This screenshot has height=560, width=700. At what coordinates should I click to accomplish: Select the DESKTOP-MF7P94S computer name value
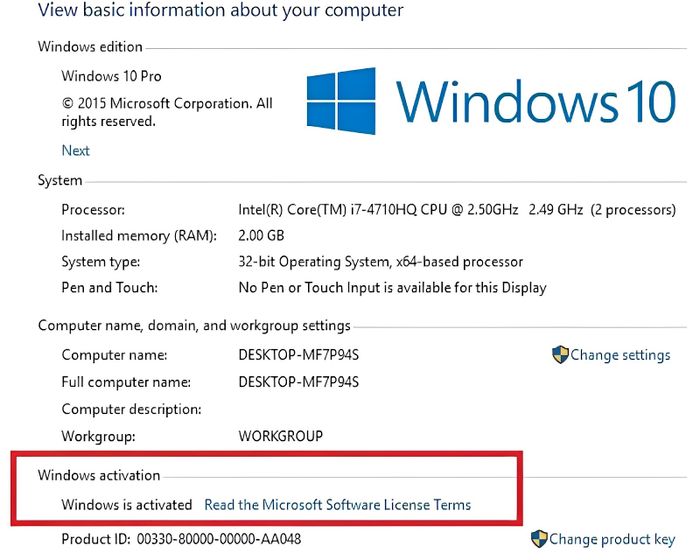pos(299,355)
